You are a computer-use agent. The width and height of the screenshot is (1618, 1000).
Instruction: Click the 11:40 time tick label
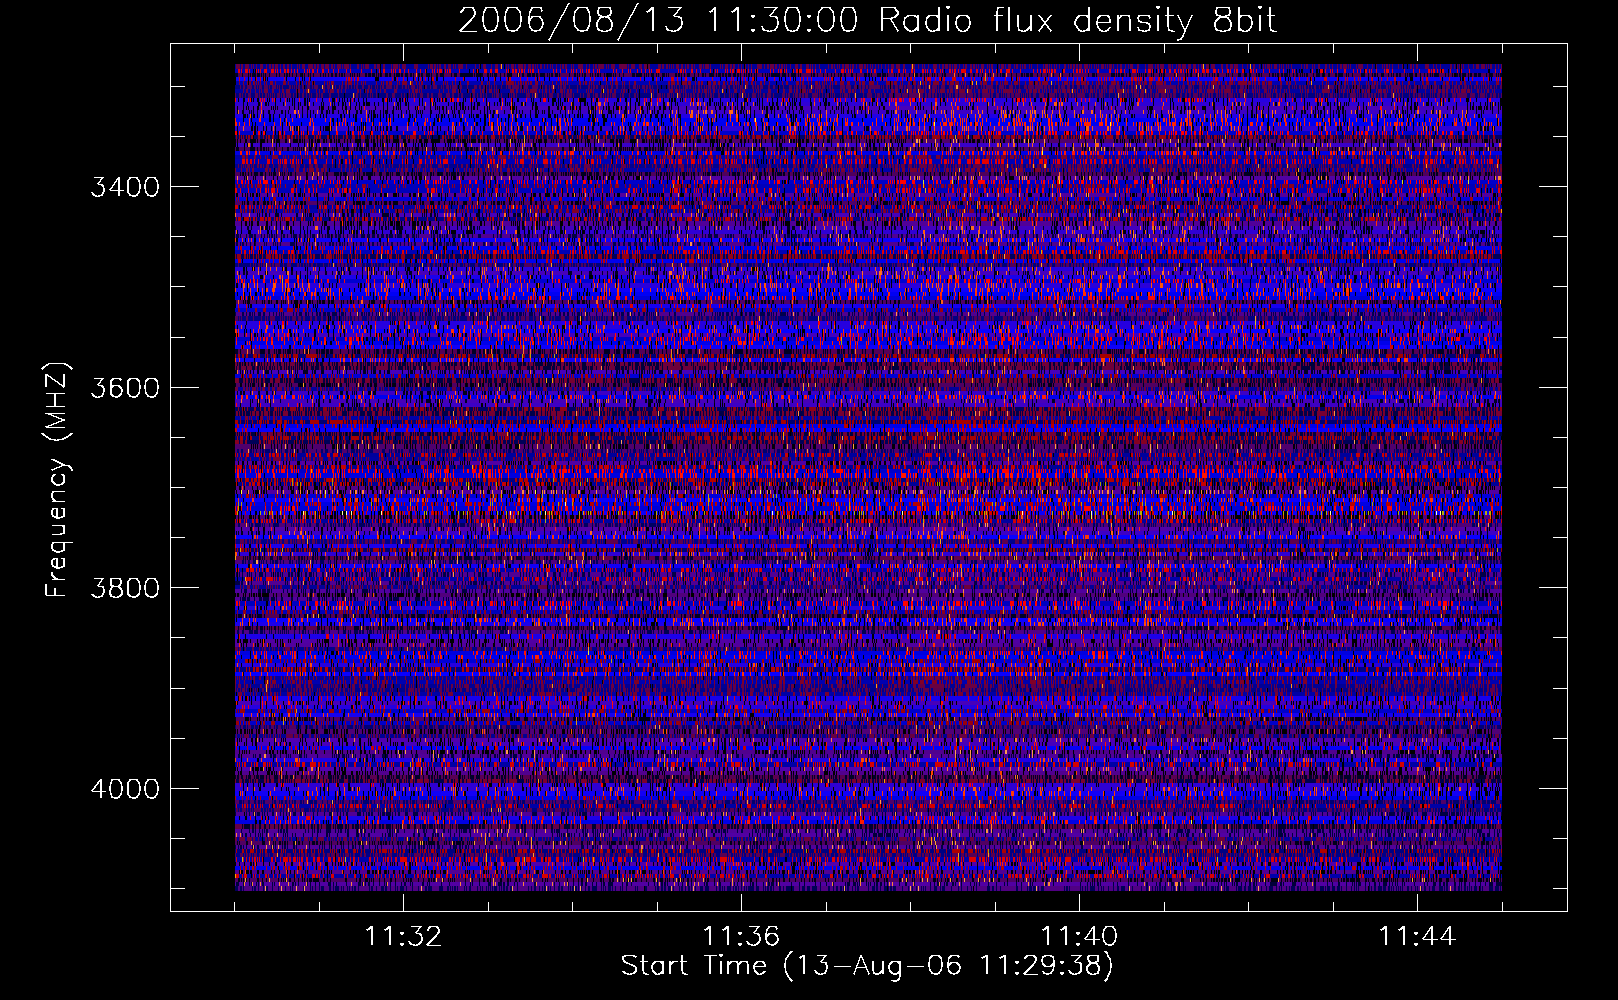pyautogui.click(x=1079, y=937)
